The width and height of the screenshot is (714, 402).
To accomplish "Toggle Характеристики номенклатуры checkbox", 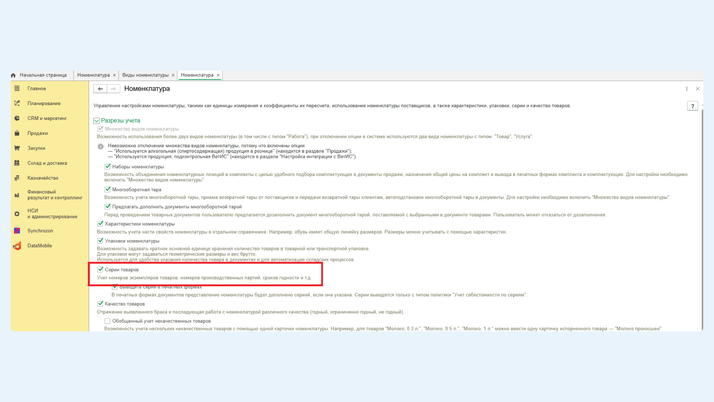I will [100, 224].
